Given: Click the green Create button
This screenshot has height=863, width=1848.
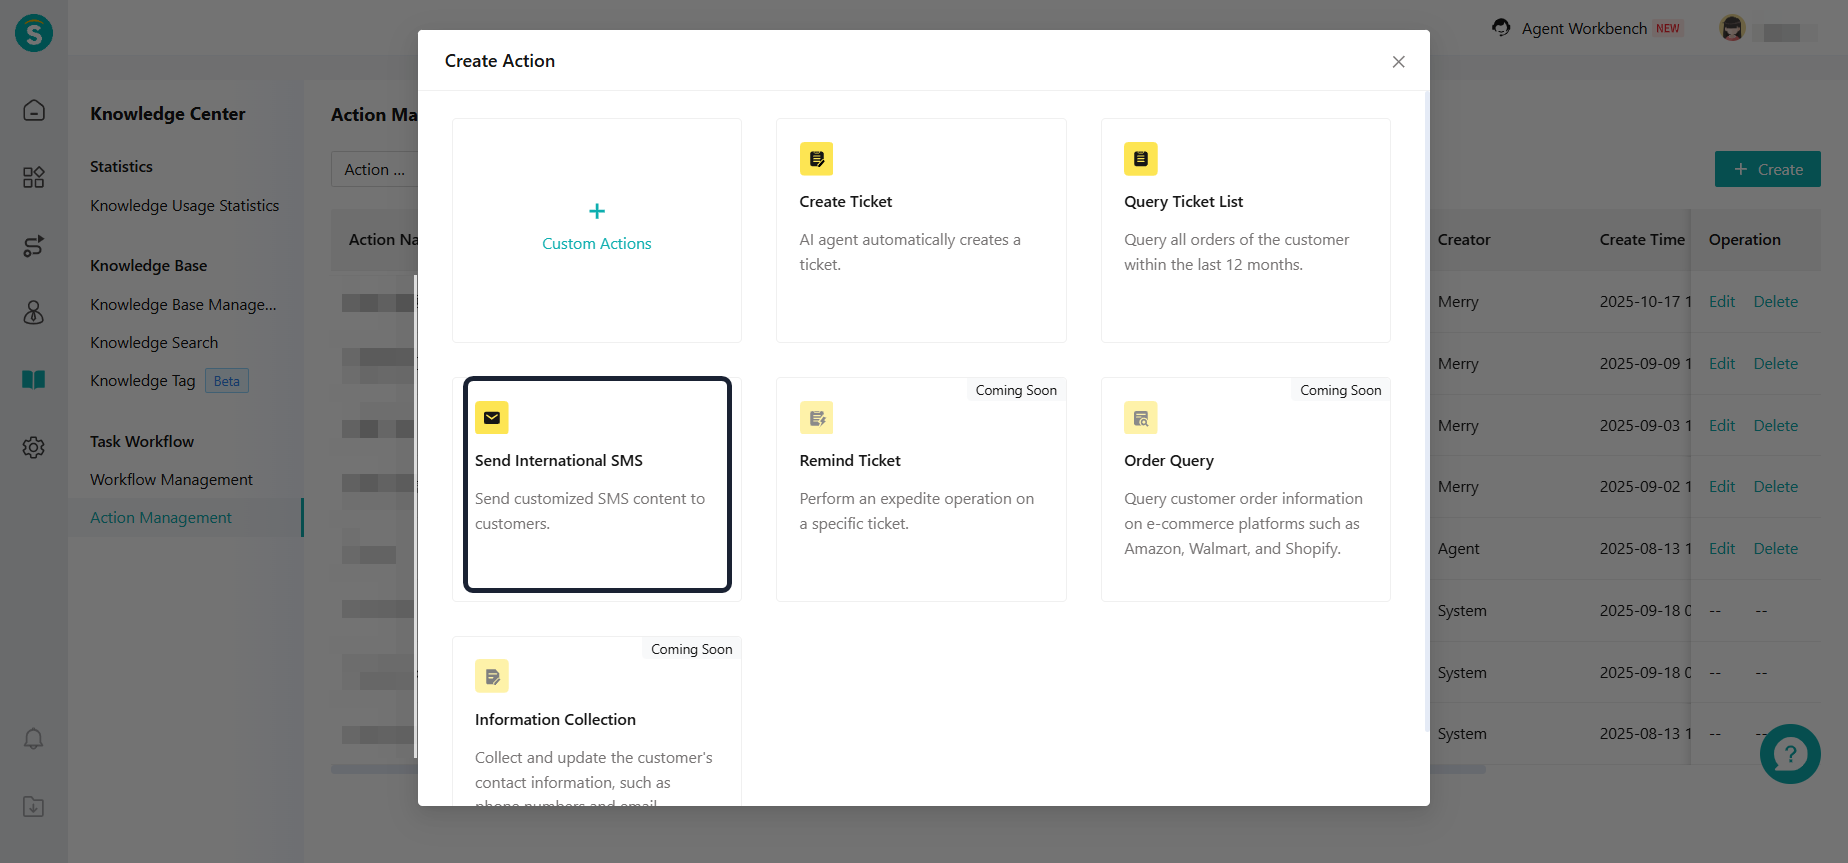Looking at the screenshot, I should [x=1767, y=170].
